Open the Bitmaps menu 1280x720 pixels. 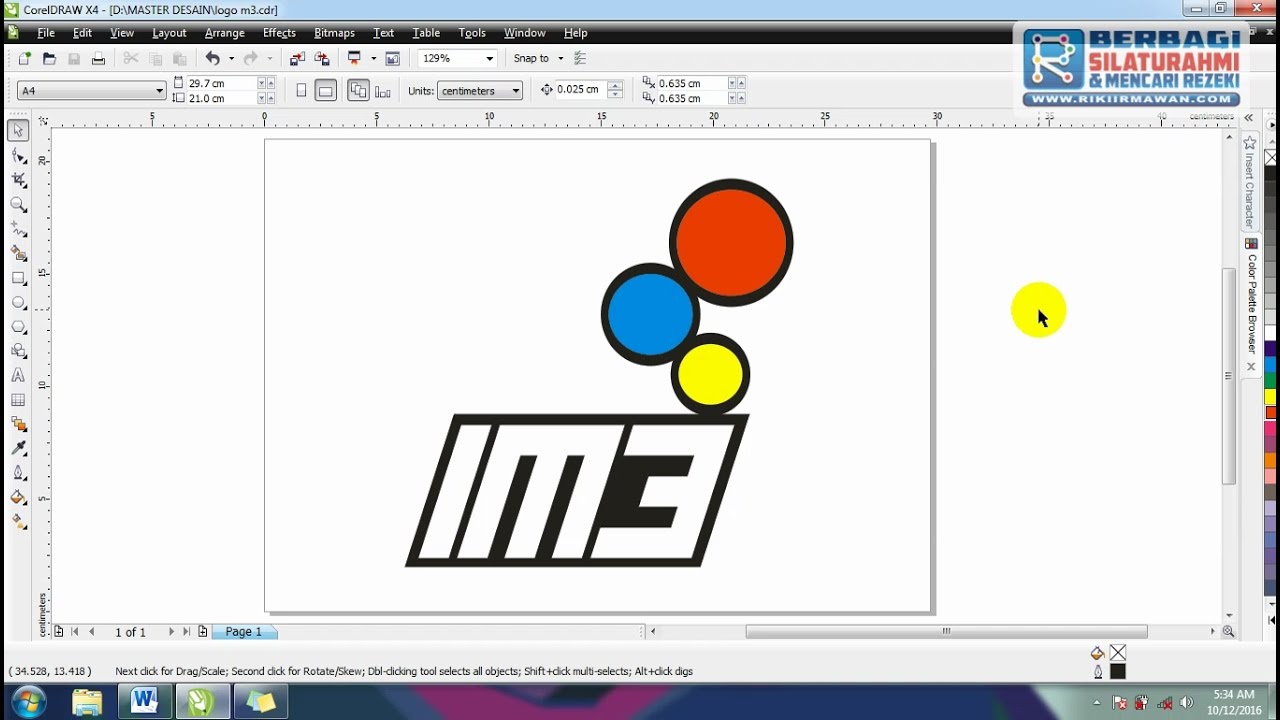334,33
